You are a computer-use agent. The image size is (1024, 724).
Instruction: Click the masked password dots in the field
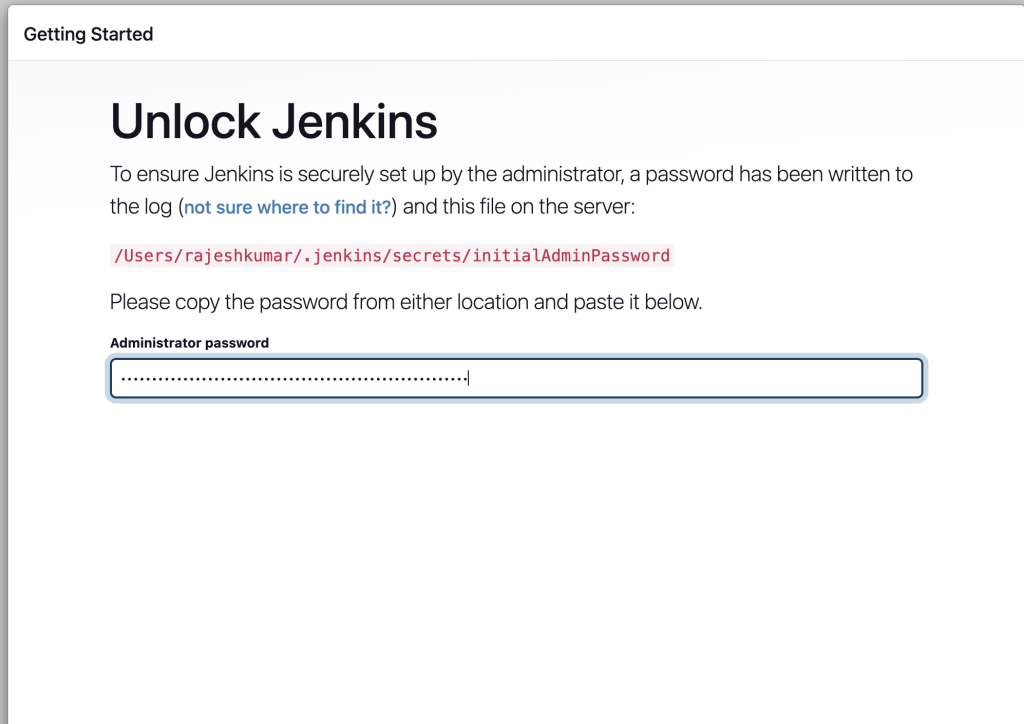pos(292,379)
